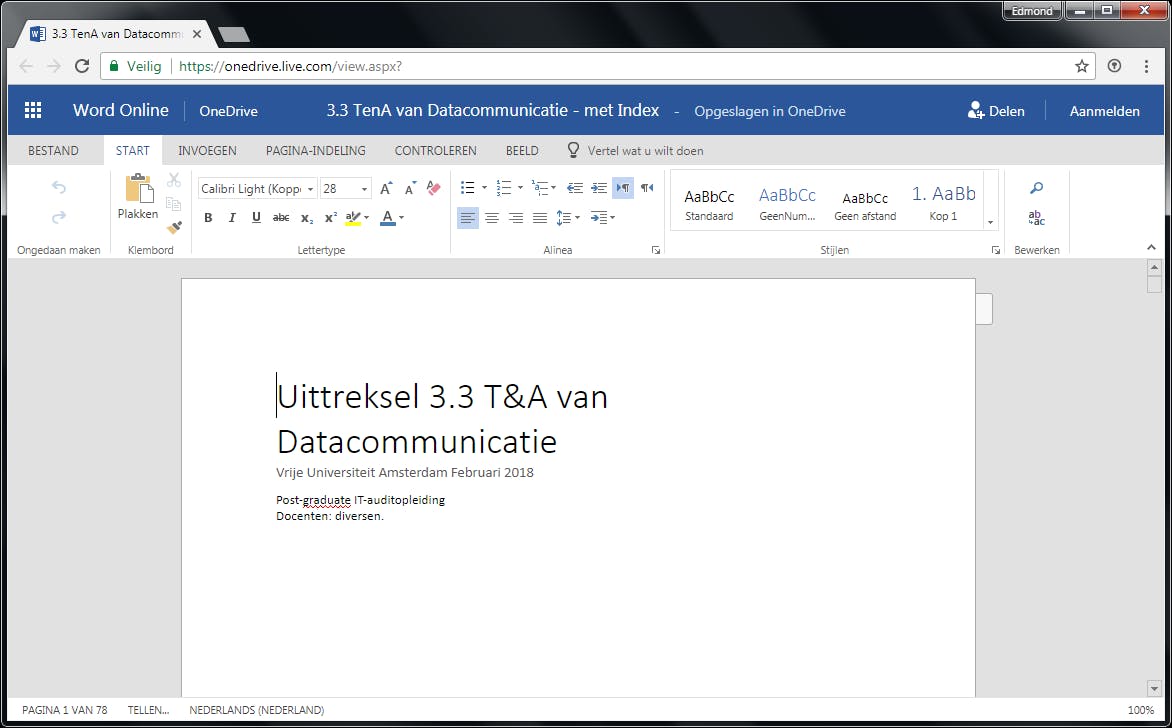Select the Format Painter brush icon
The width and height of the screenshot is (1172, 728).
click(173, 226)
